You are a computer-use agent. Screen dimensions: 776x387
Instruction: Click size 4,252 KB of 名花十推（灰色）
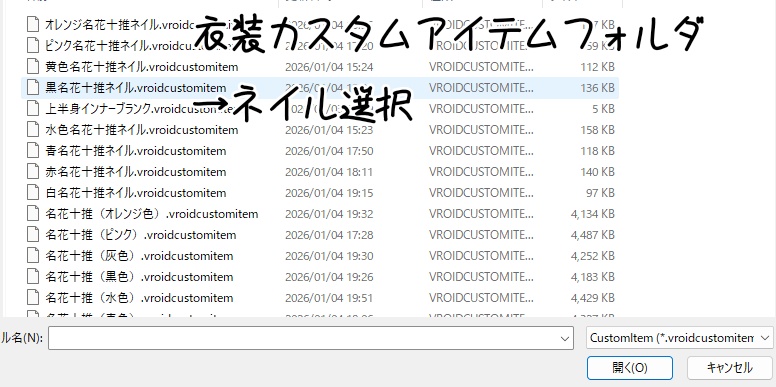click(593, 256)
